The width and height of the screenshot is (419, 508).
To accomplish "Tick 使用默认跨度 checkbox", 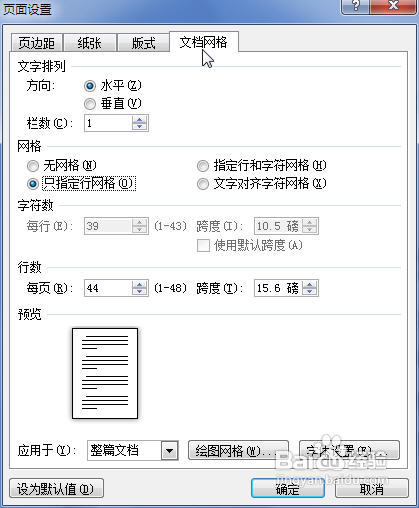I will tap(203, 246).
